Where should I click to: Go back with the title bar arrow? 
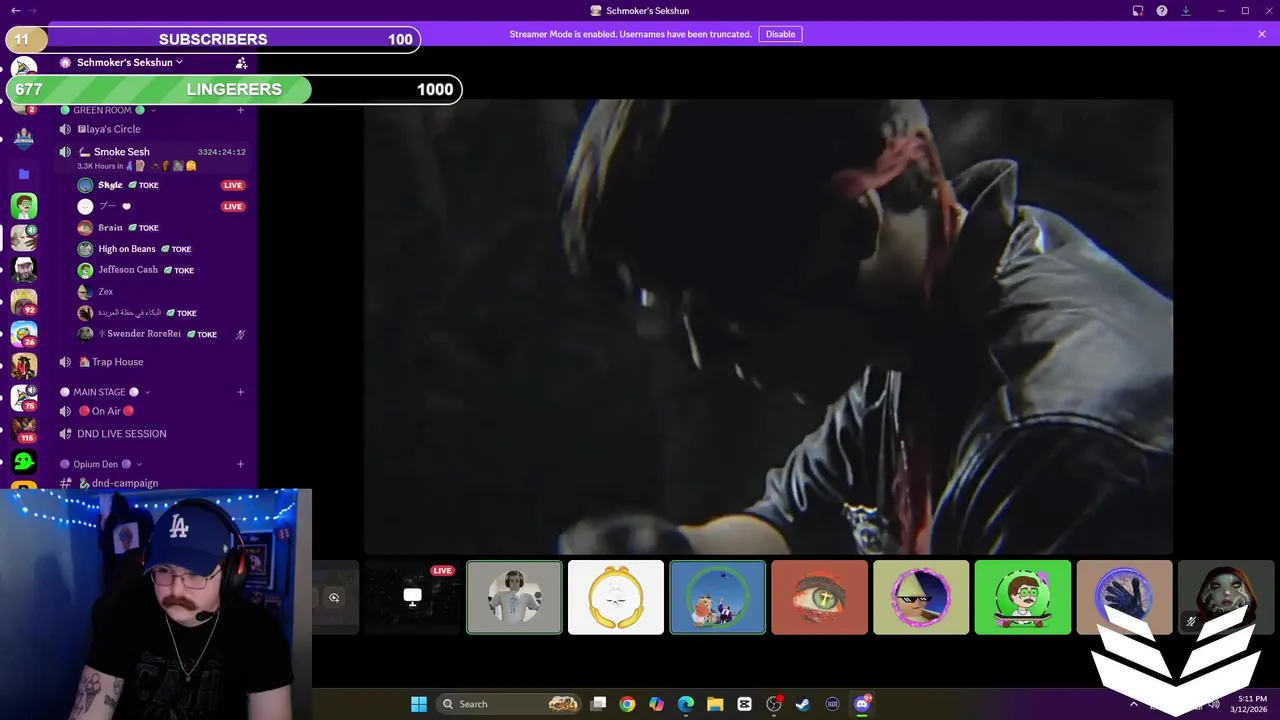[x=15, y=11]
